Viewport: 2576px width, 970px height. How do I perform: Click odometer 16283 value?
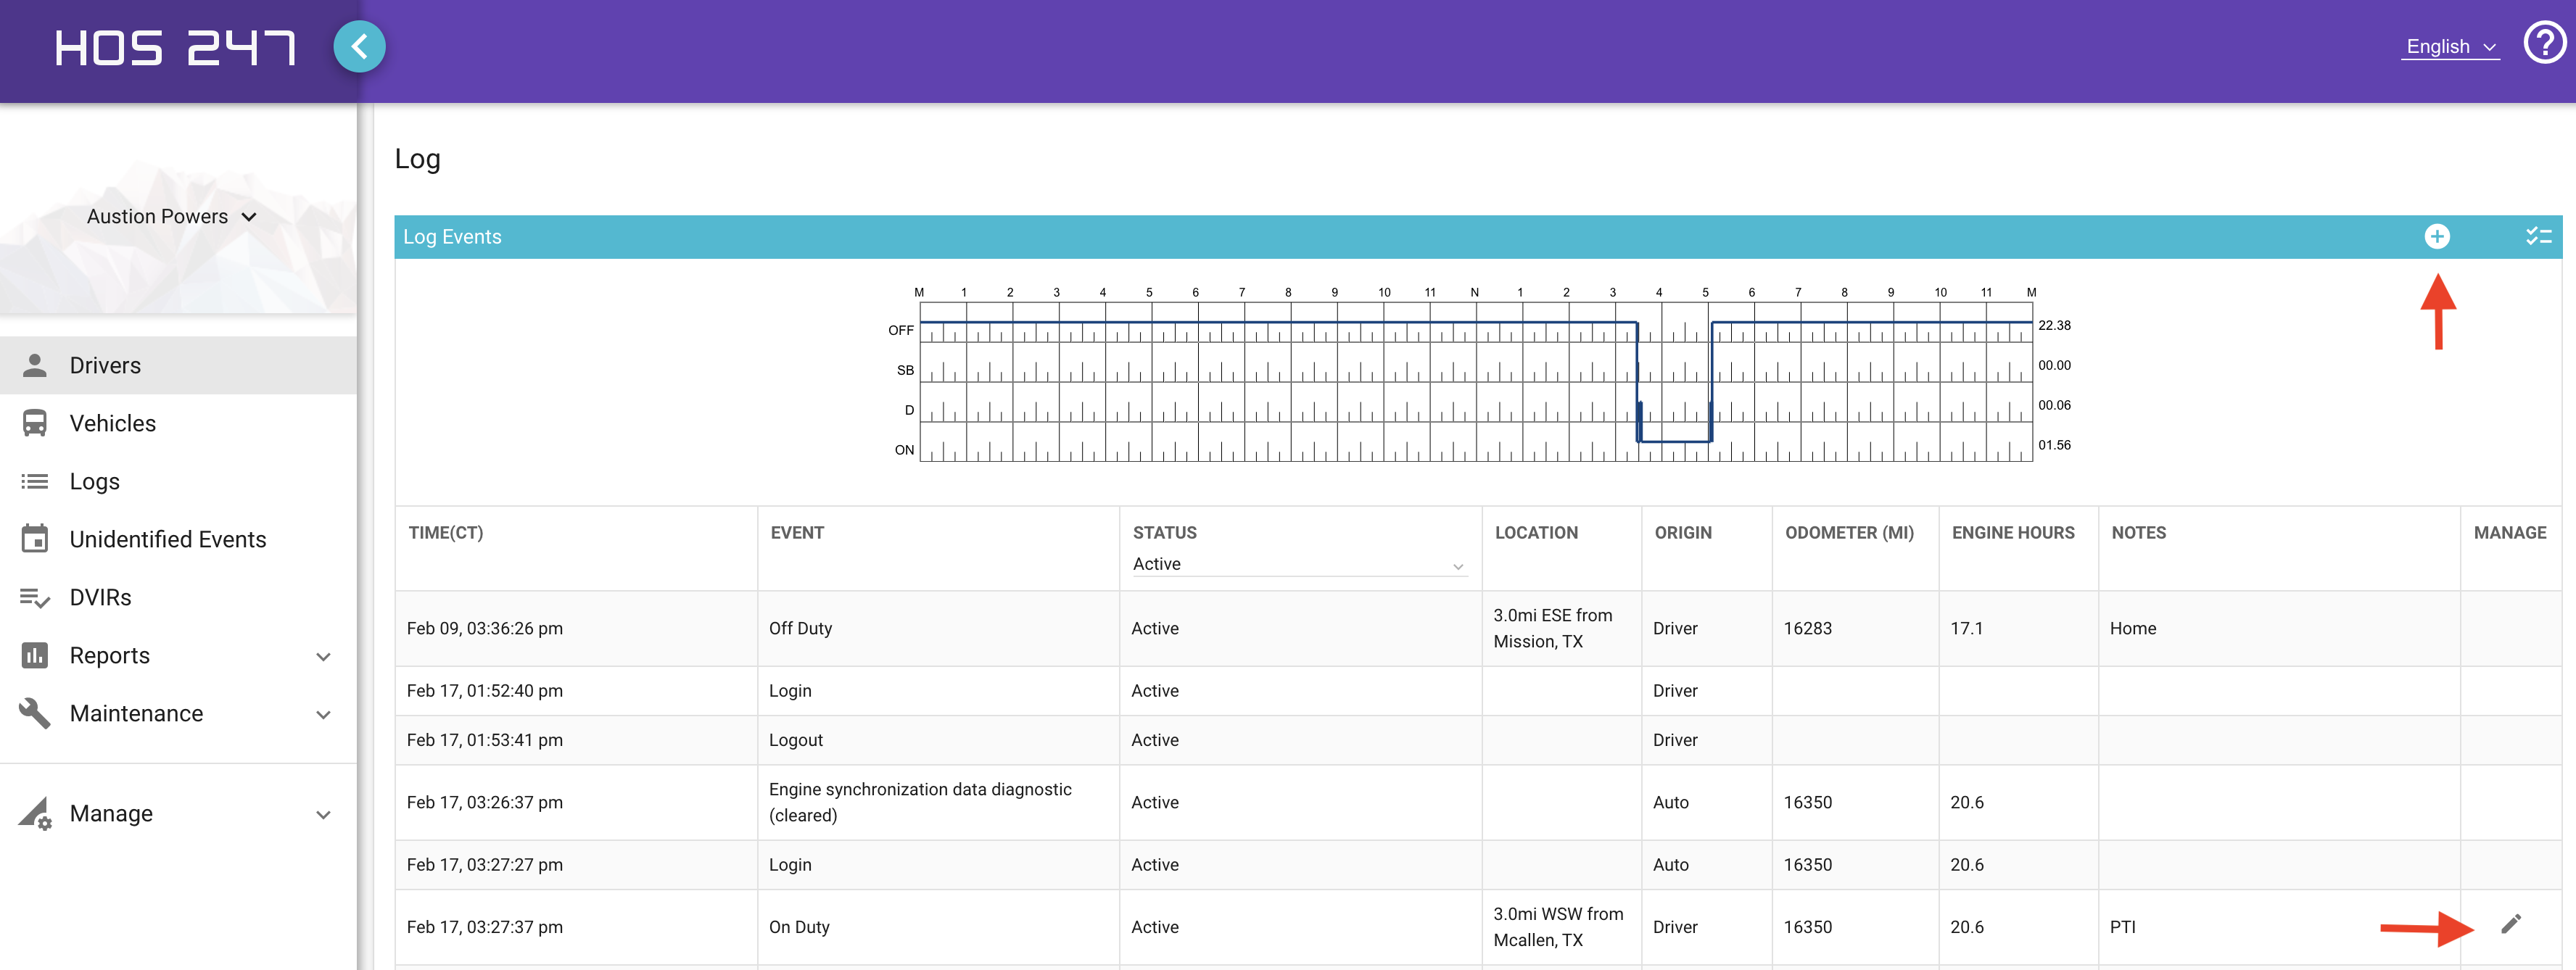pyautogui.click(x=1807, y=628)
